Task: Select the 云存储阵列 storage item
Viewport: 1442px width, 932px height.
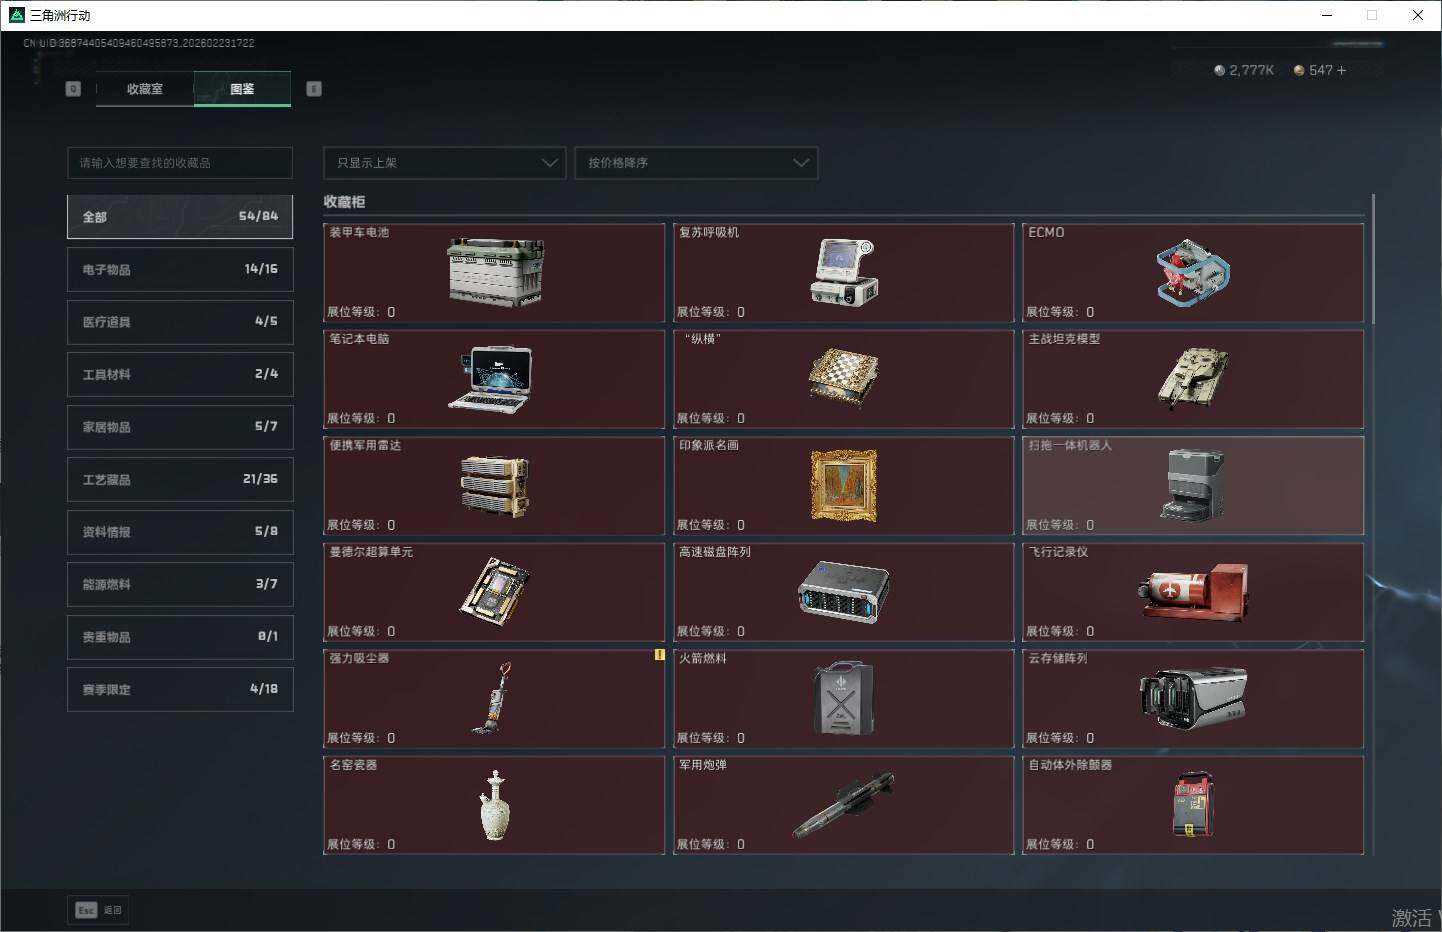Action: (x=1193, y=698)
